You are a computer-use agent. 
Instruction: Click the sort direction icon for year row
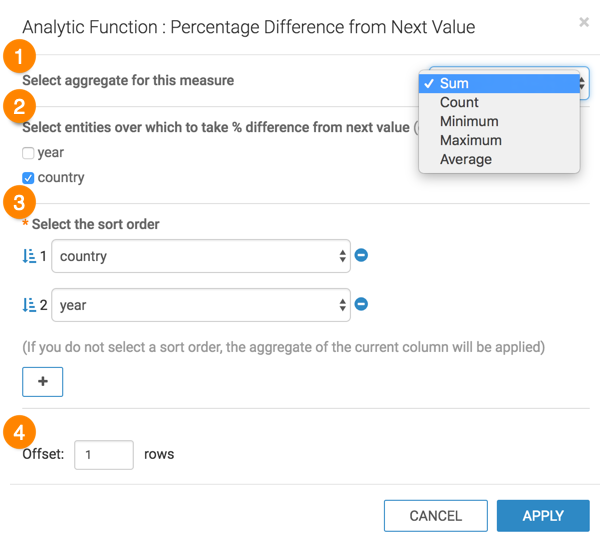click(28, 305)
